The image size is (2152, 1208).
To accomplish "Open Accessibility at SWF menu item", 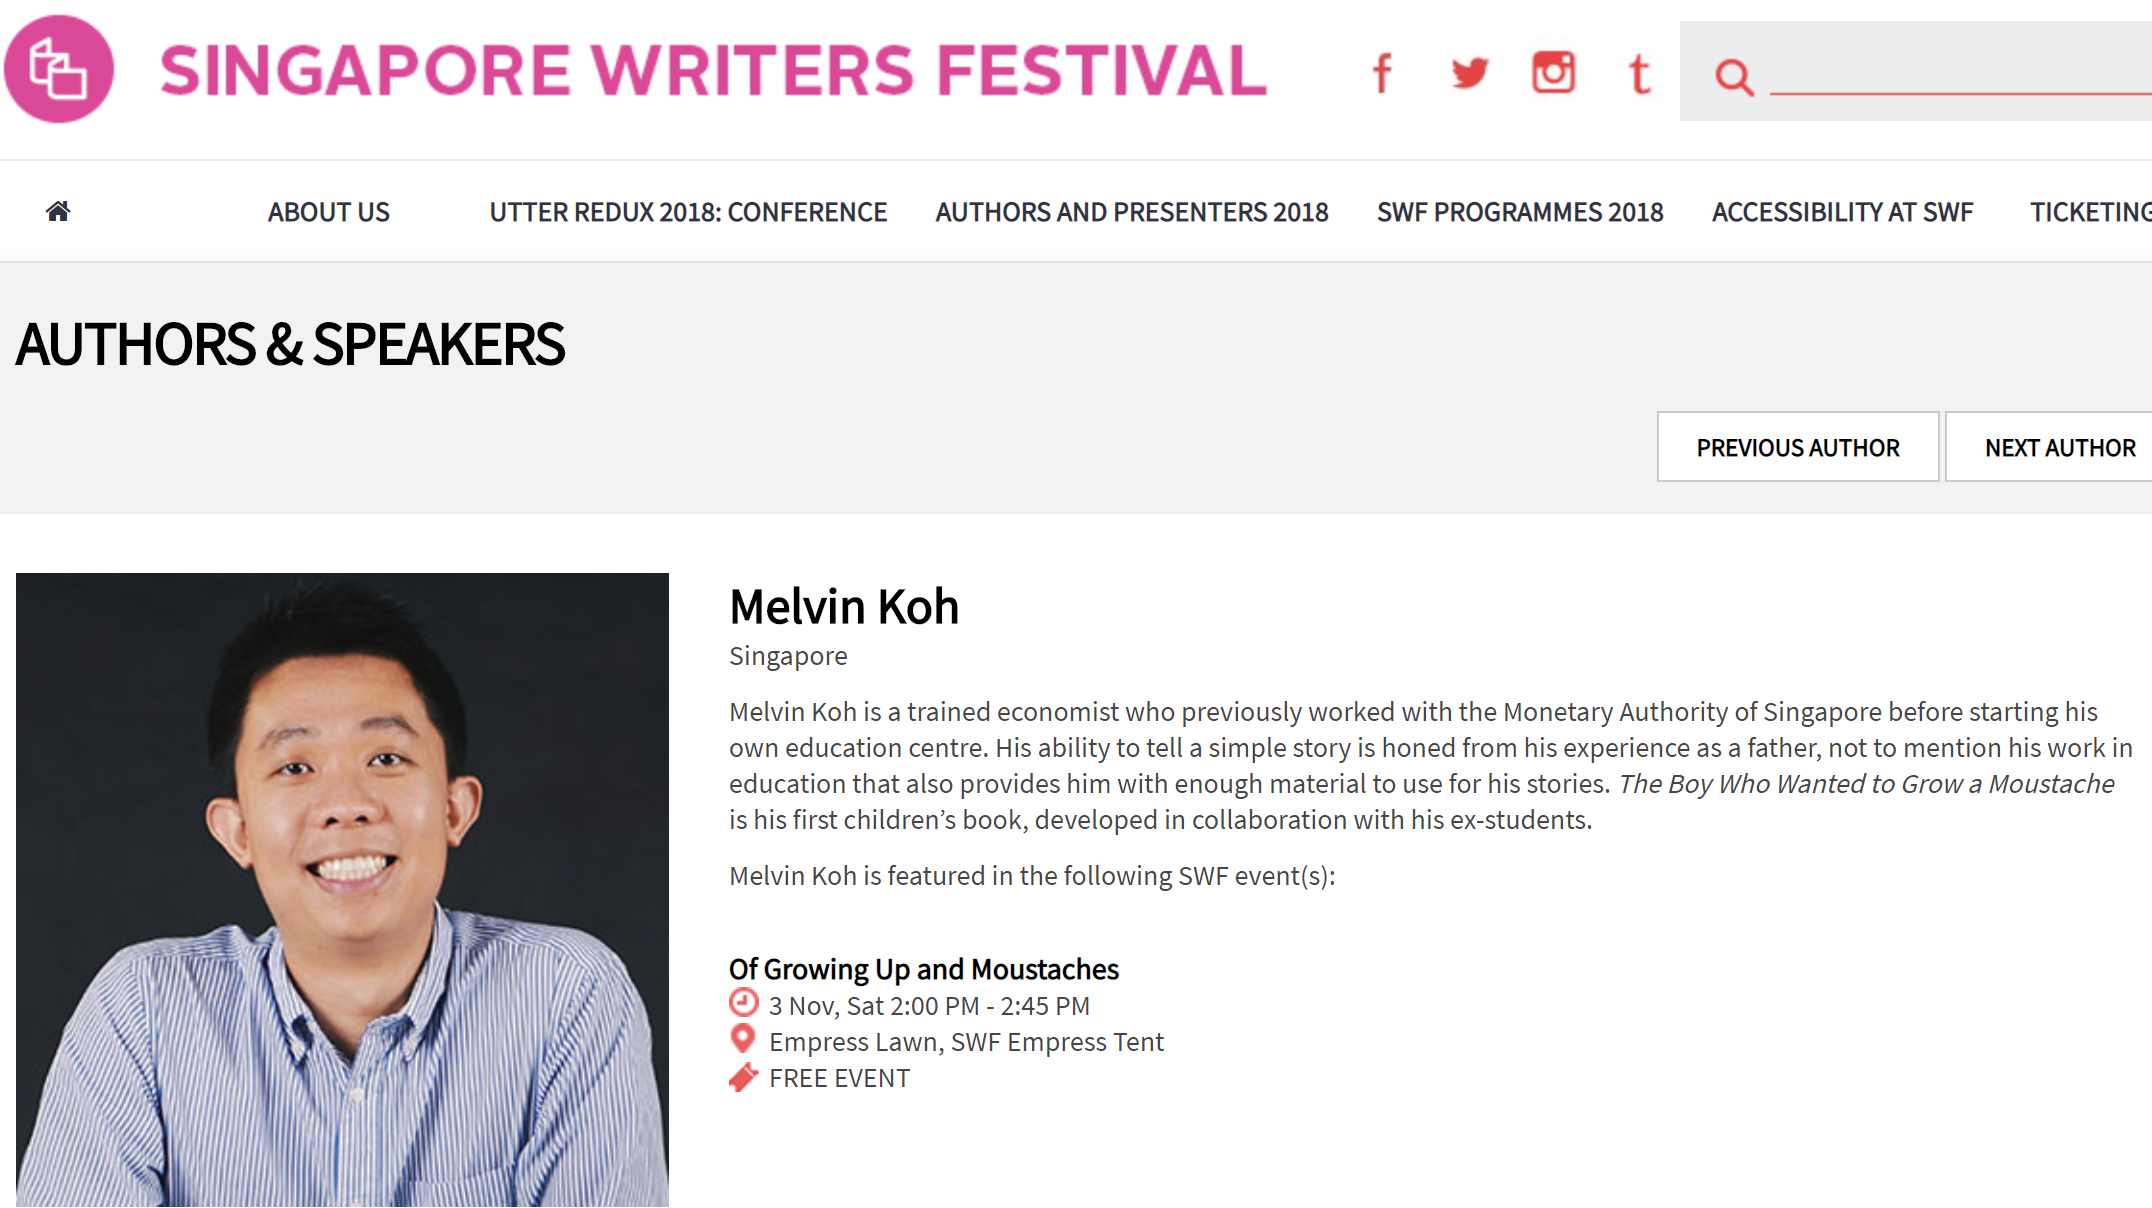I will tap(1842, 212).
